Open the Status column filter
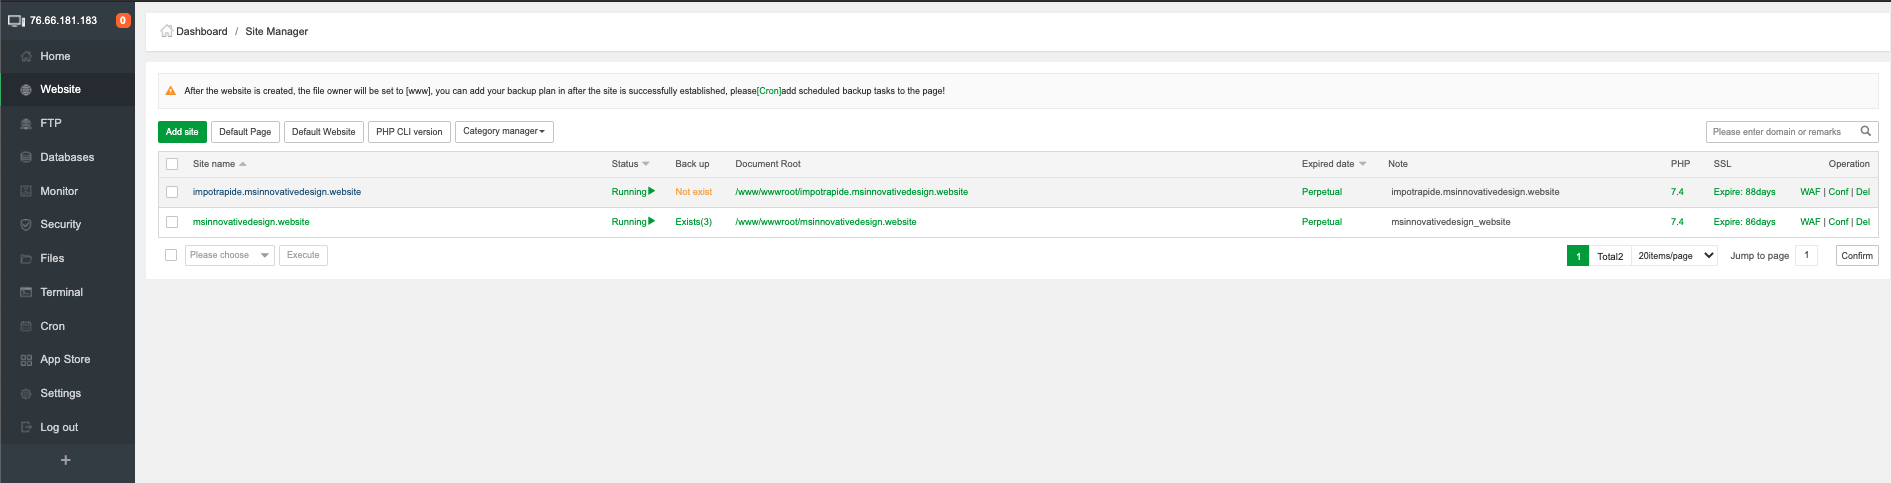Image resolution: width=1891 pixels, height=483 pixels. pyautogui.click(x=631, y=164)
